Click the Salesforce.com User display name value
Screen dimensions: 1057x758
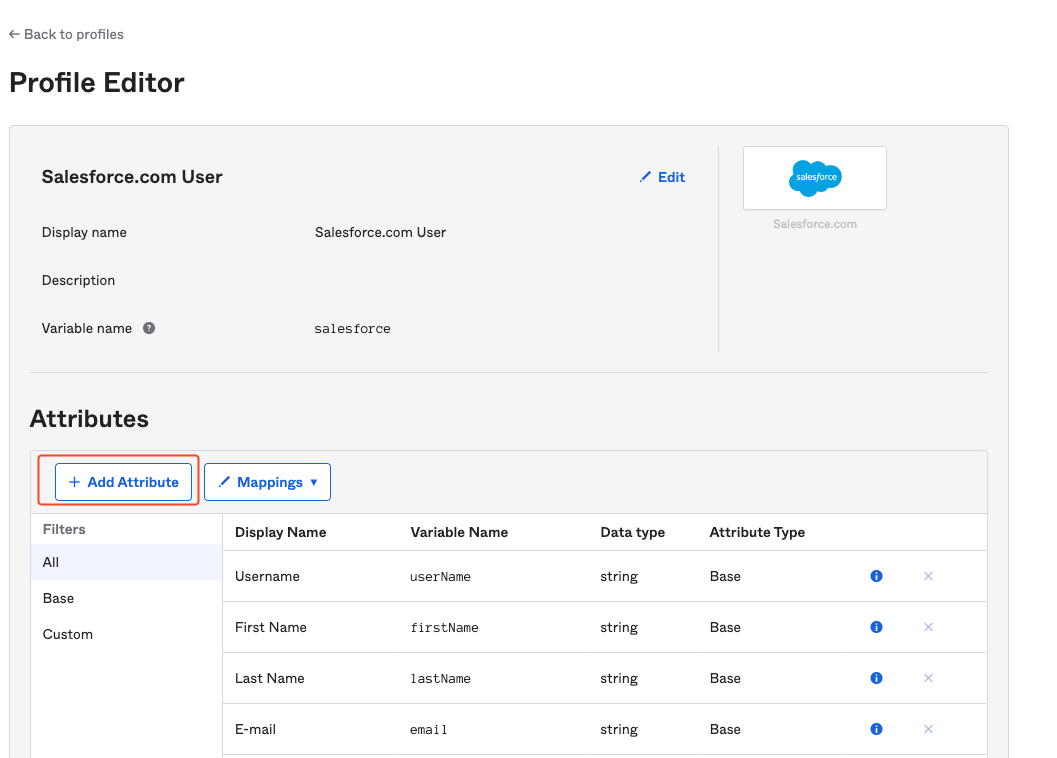[x=380, y=232]
